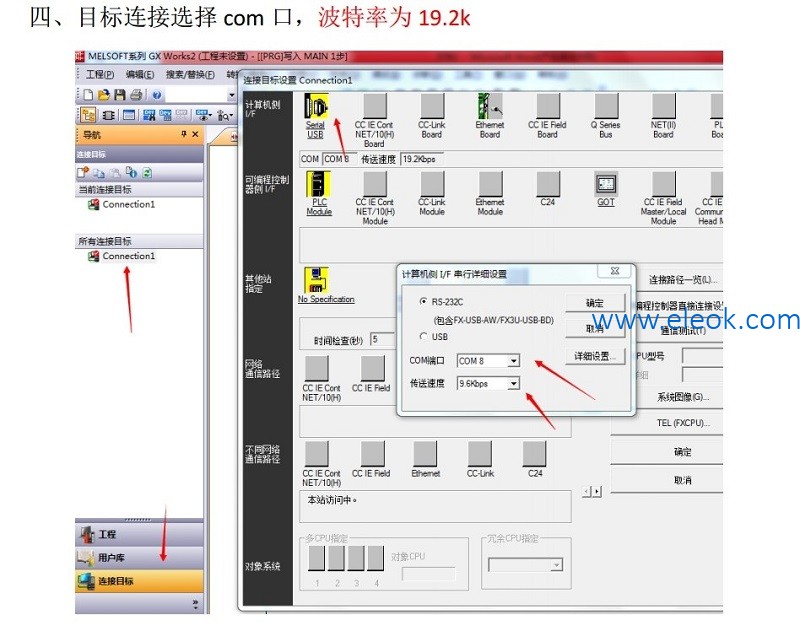Expand the navigation panel chevron at bottom
The width and height of the screenshot is (800, 637).
pos(195,604)
